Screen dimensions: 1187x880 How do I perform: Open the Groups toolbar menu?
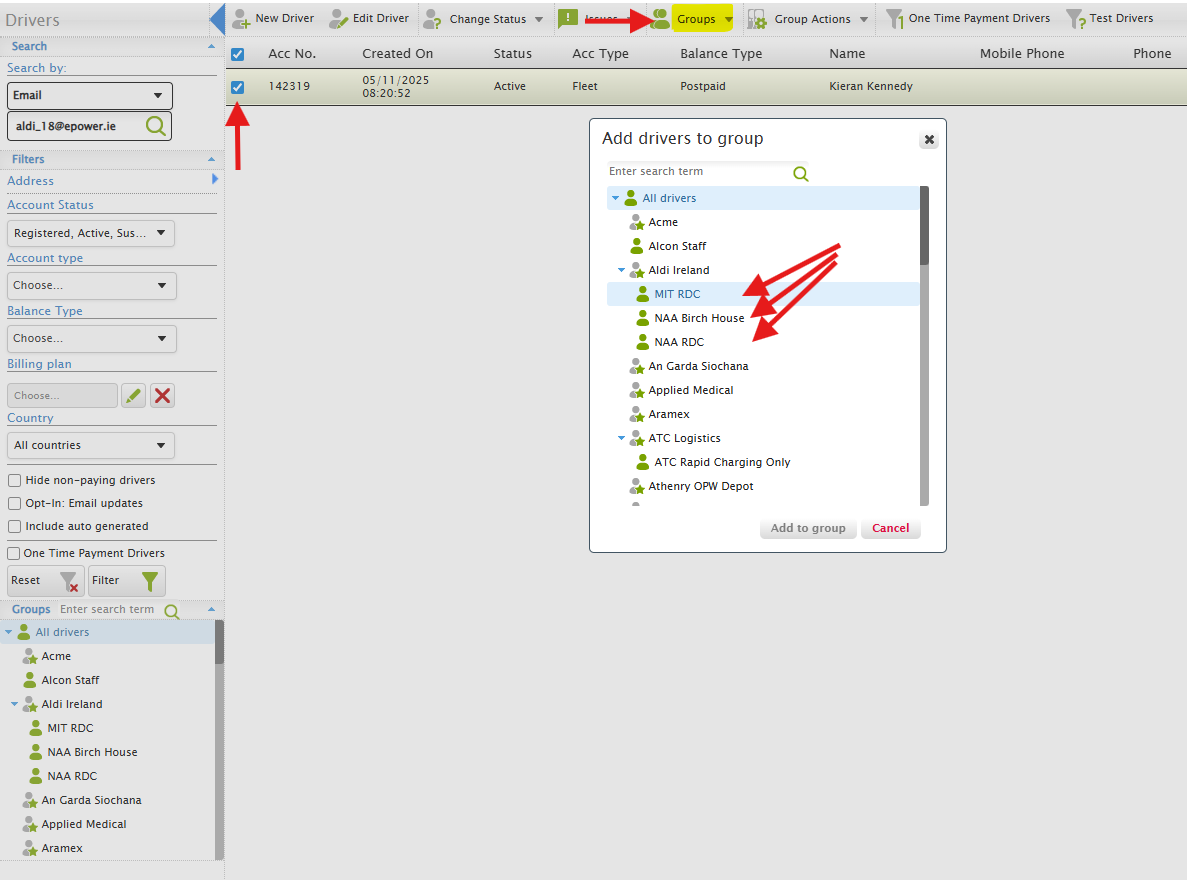point(694,19)
